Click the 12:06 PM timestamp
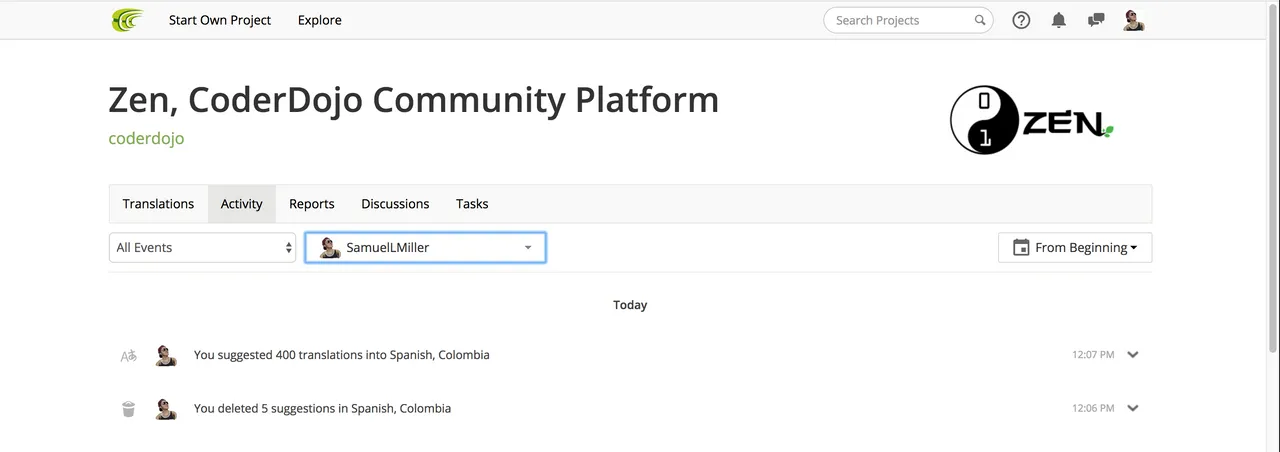 point(1093,408)
